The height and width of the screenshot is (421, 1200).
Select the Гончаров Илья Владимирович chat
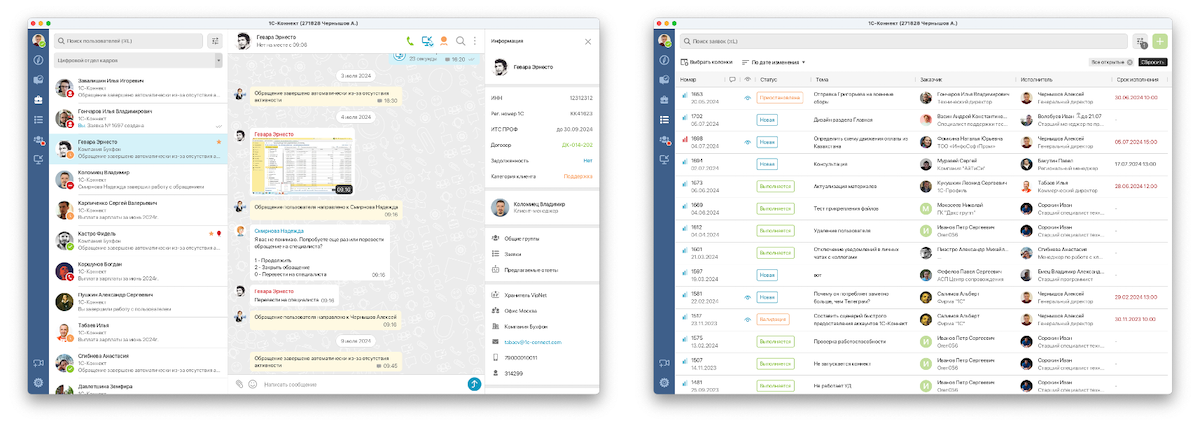tap(140, 116)
